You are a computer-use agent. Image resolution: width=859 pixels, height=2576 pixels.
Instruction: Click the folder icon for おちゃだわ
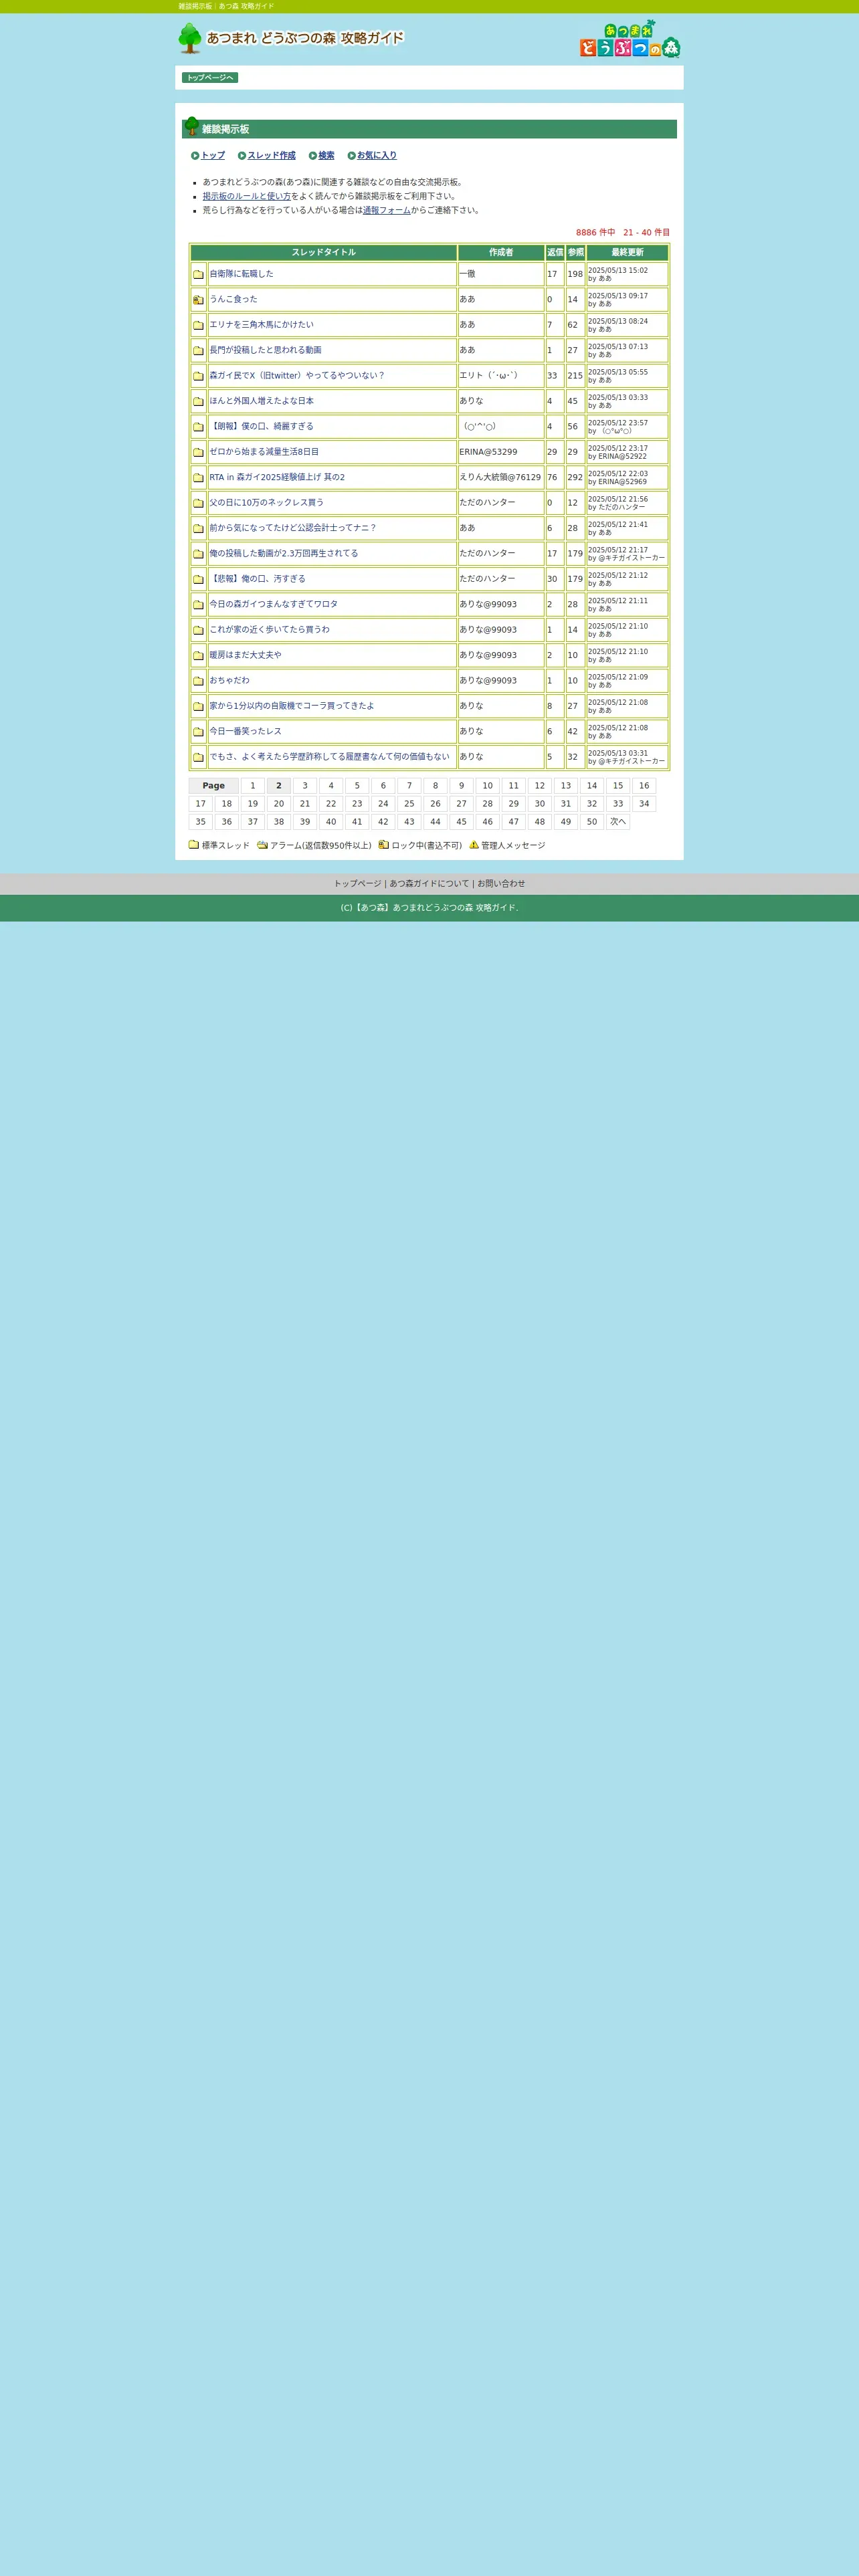(198, 681)
